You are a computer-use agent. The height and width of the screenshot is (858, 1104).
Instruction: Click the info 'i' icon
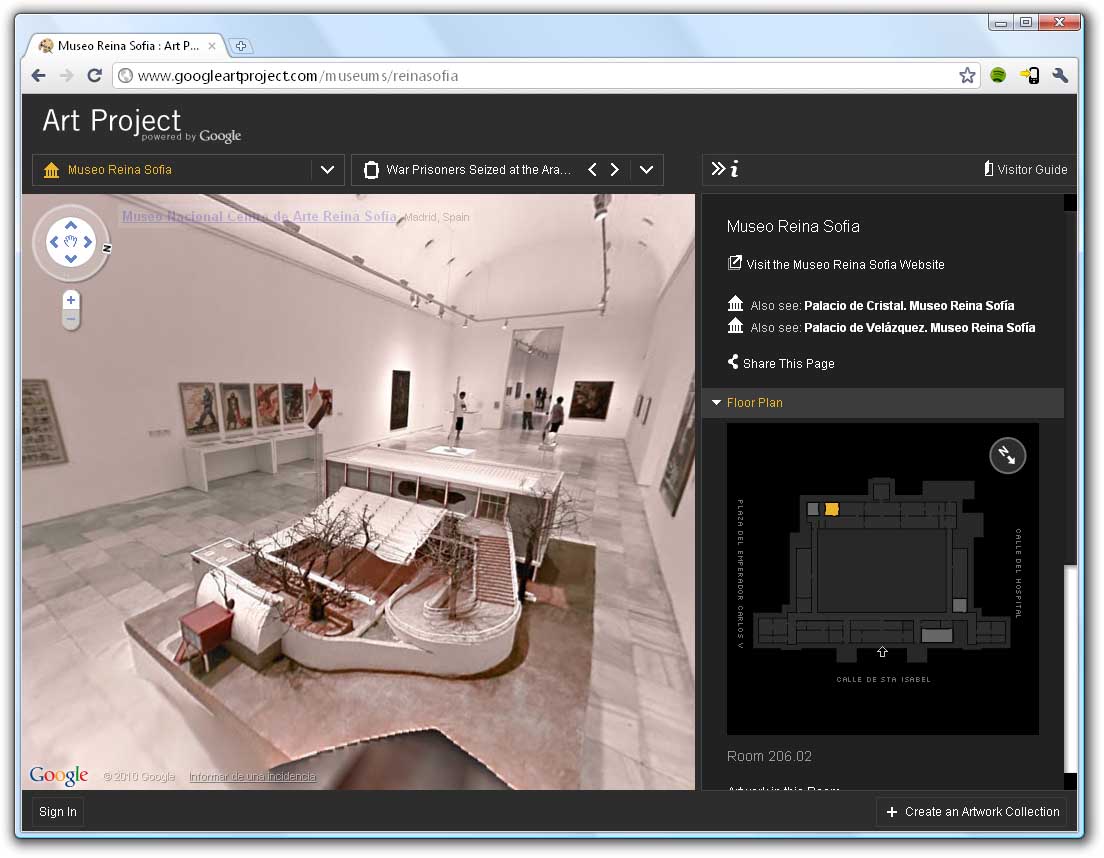pyautogui.click(x=734, y=168)
